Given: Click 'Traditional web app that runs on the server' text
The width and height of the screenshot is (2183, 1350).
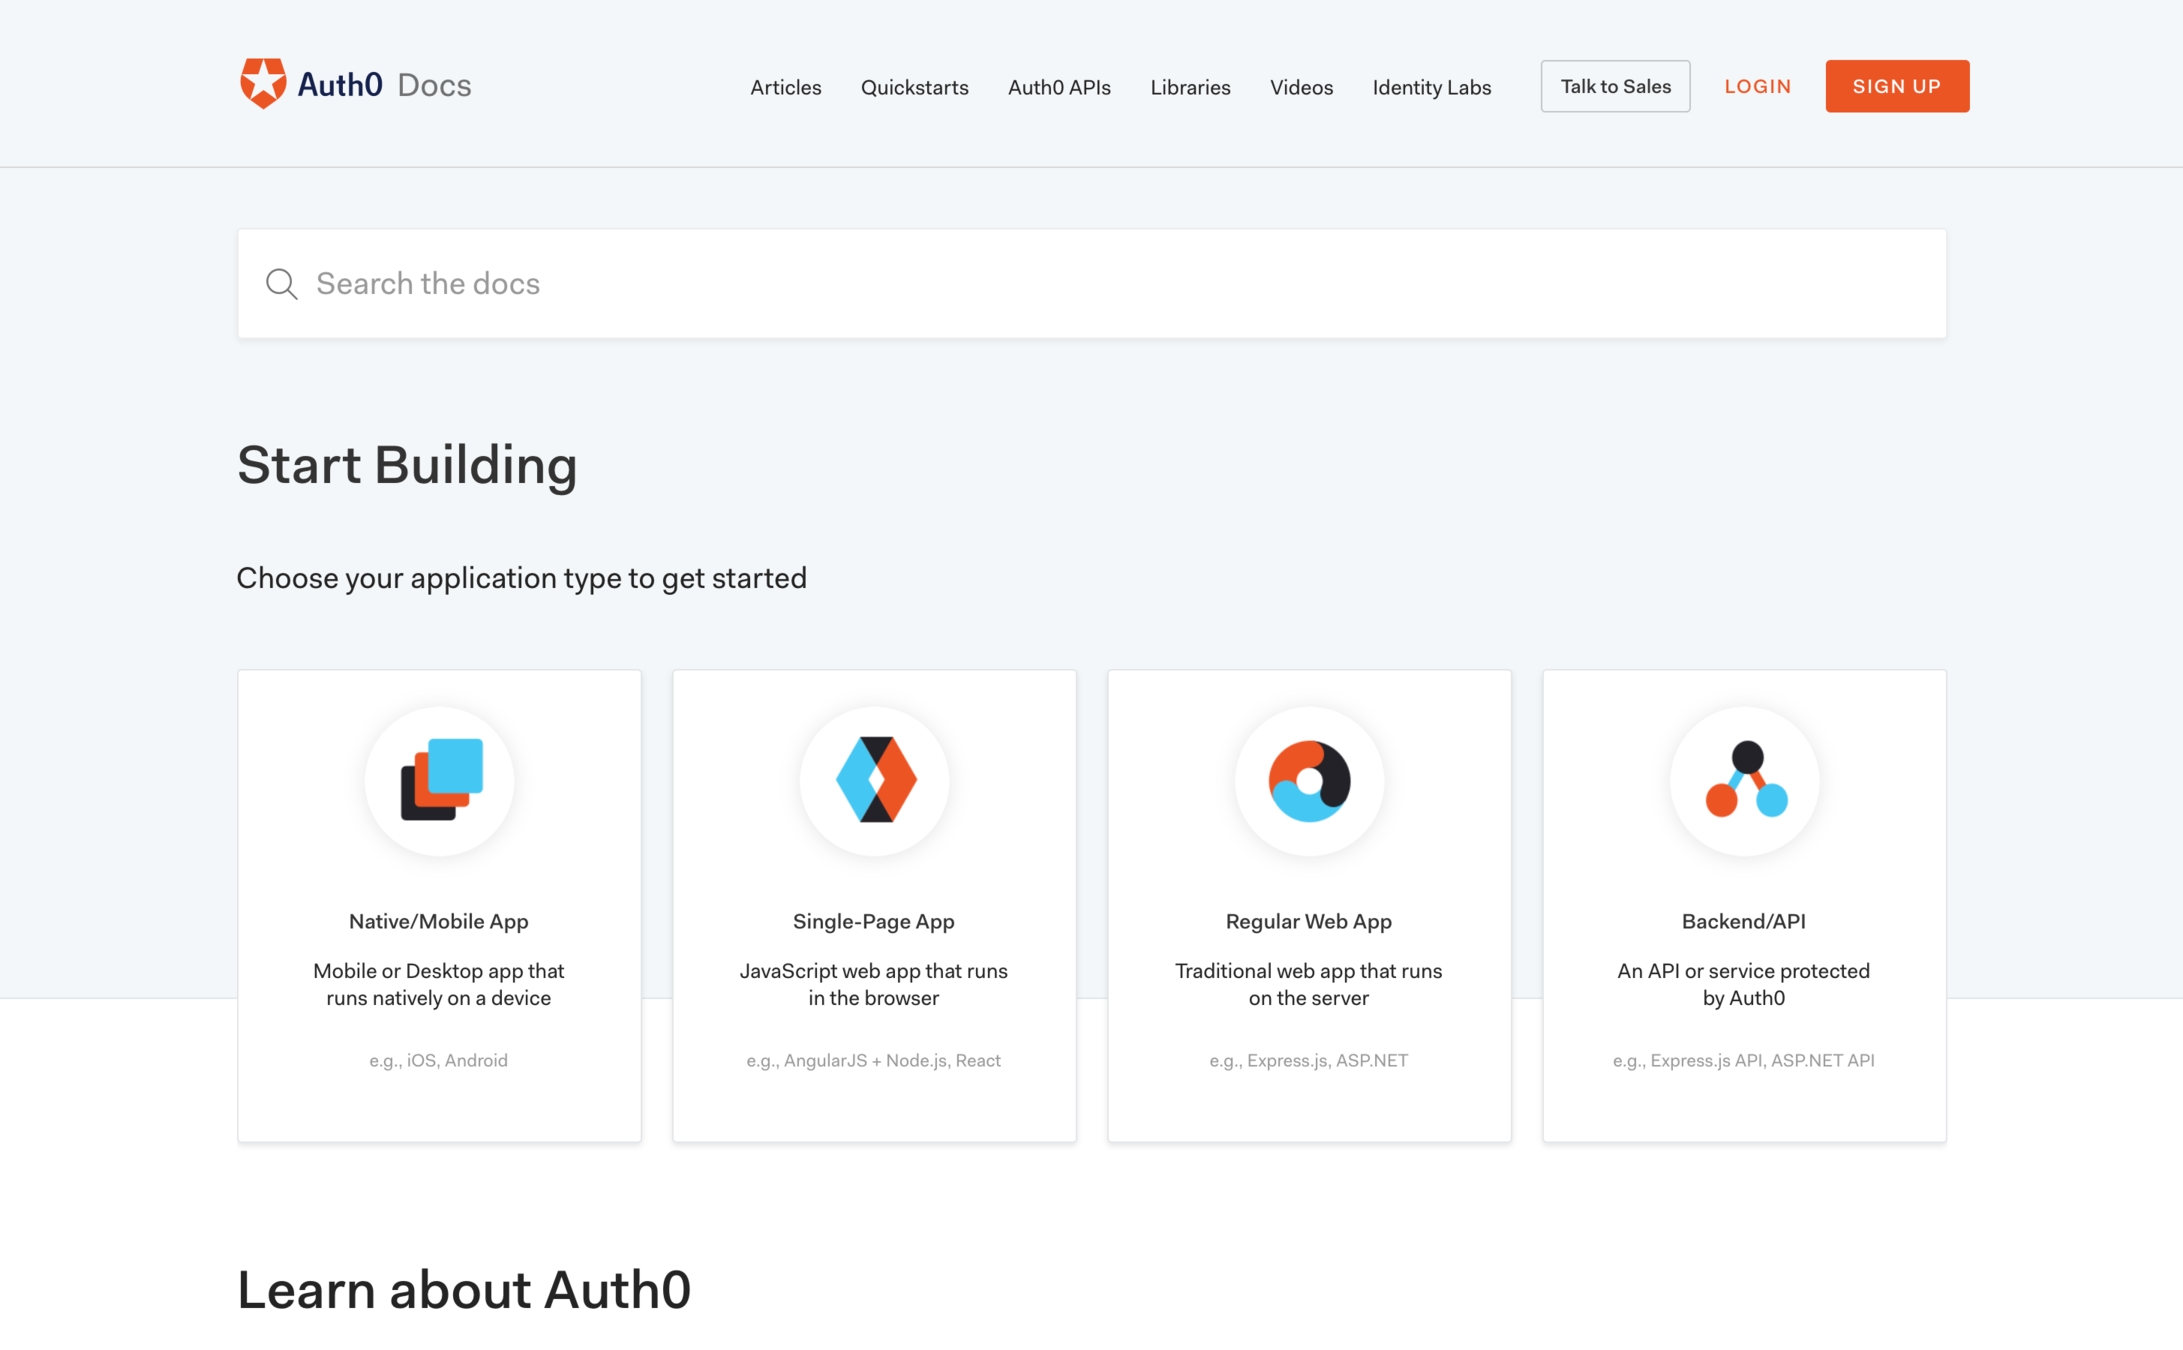Looking at the screenshot, I should tap(1309, 984).
